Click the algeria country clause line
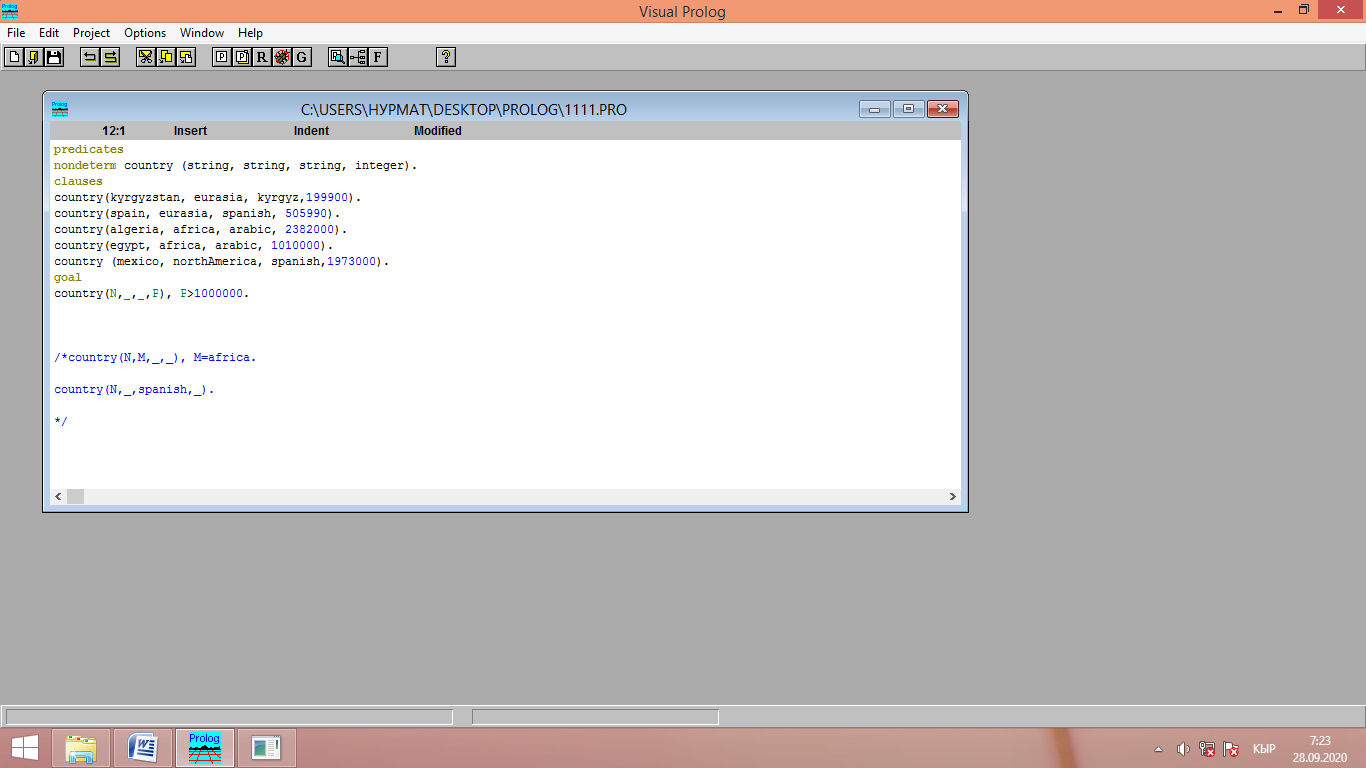The image size is (1366, 768). pos(200,230)
